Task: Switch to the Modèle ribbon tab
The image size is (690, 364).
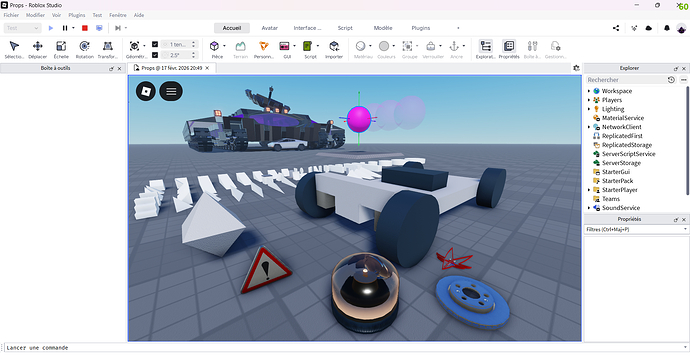Action: (x=383, y=28)
